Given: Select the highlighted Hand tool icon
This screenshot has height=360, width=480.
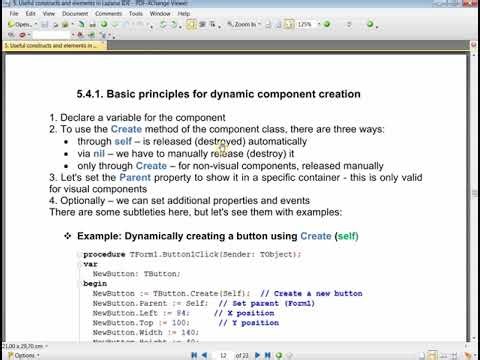Looking at the screenshot, I should click(191, 24).
